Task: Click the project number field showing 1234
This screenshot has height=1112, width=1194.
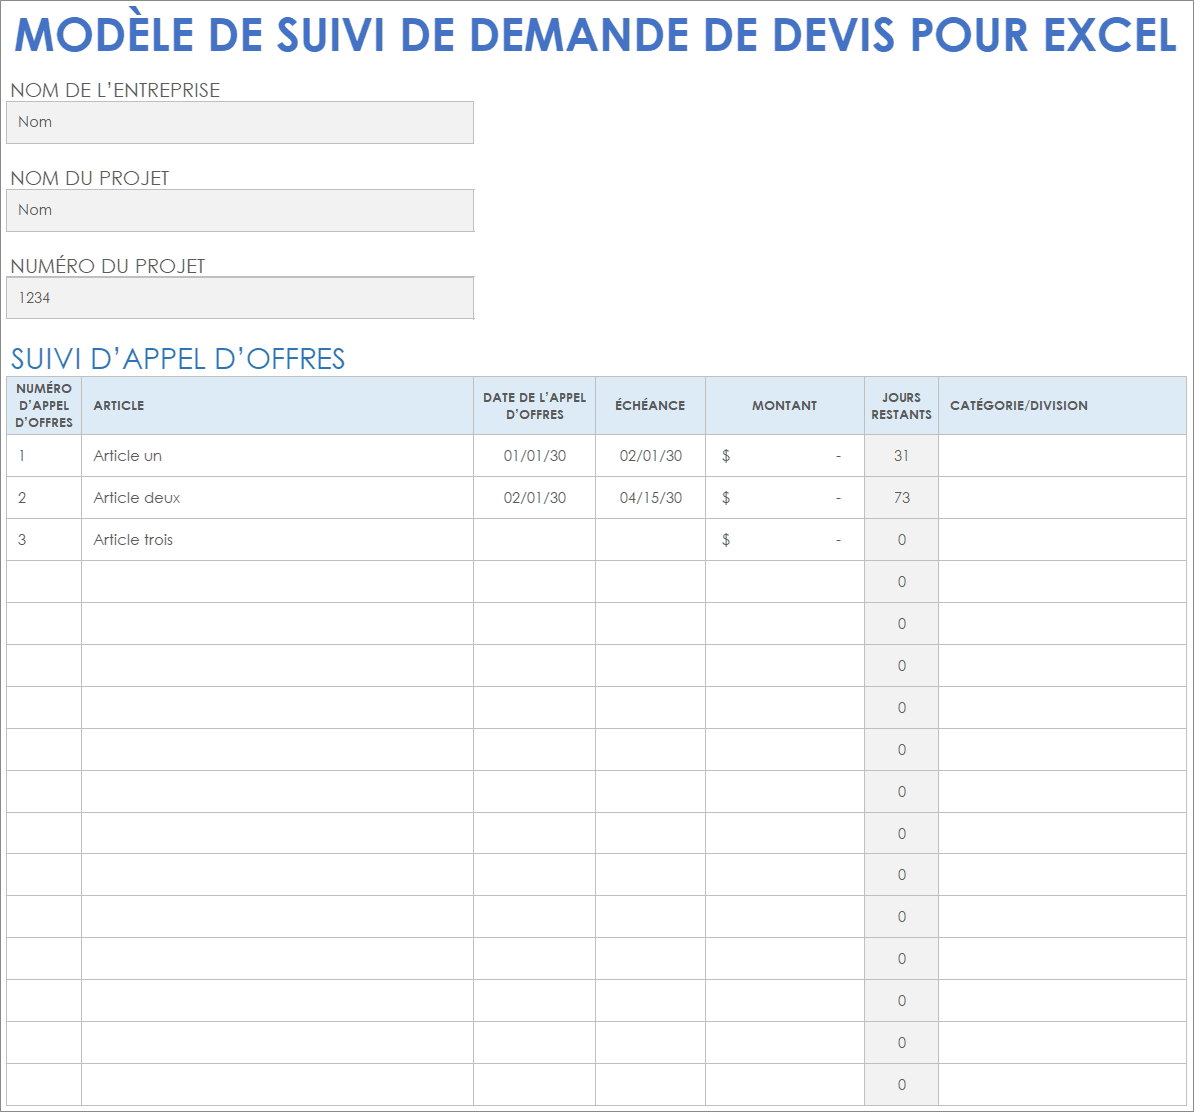Action: click(240, 297)
